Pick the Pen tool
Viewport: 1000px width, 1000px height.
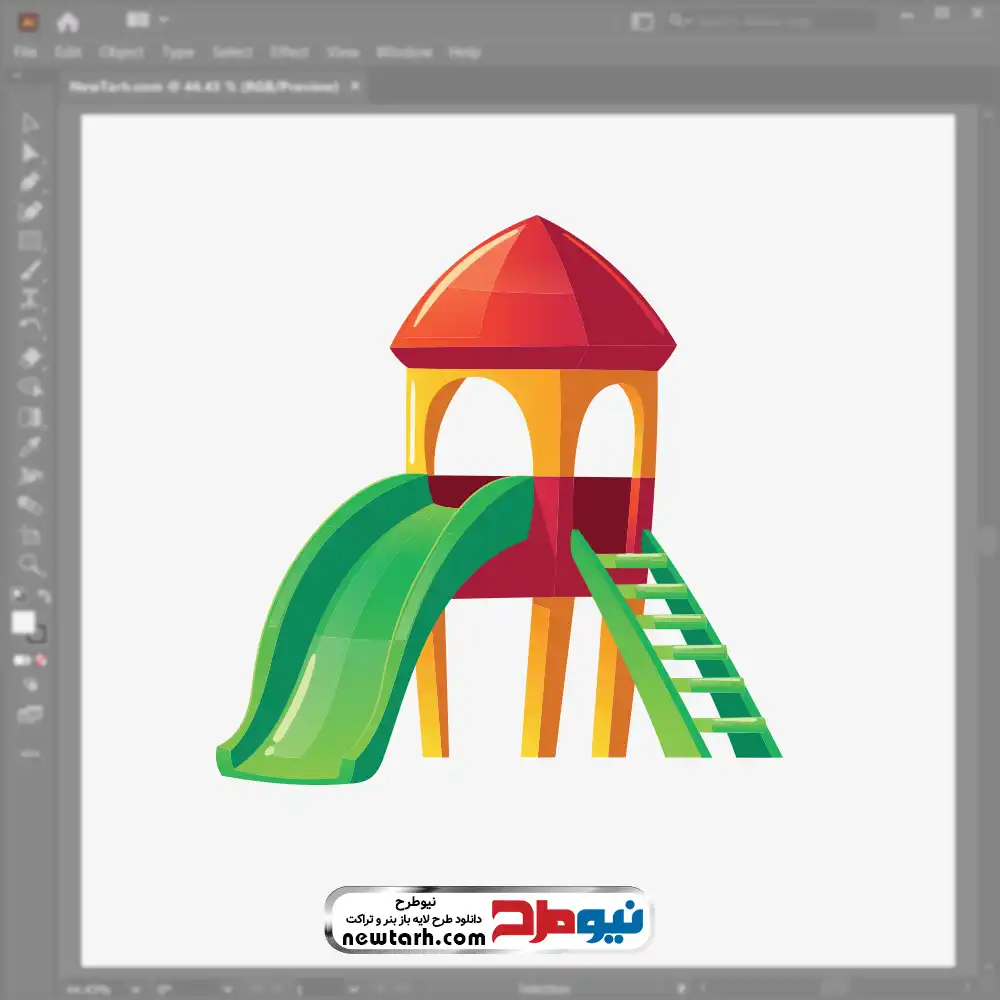(30, 182)
